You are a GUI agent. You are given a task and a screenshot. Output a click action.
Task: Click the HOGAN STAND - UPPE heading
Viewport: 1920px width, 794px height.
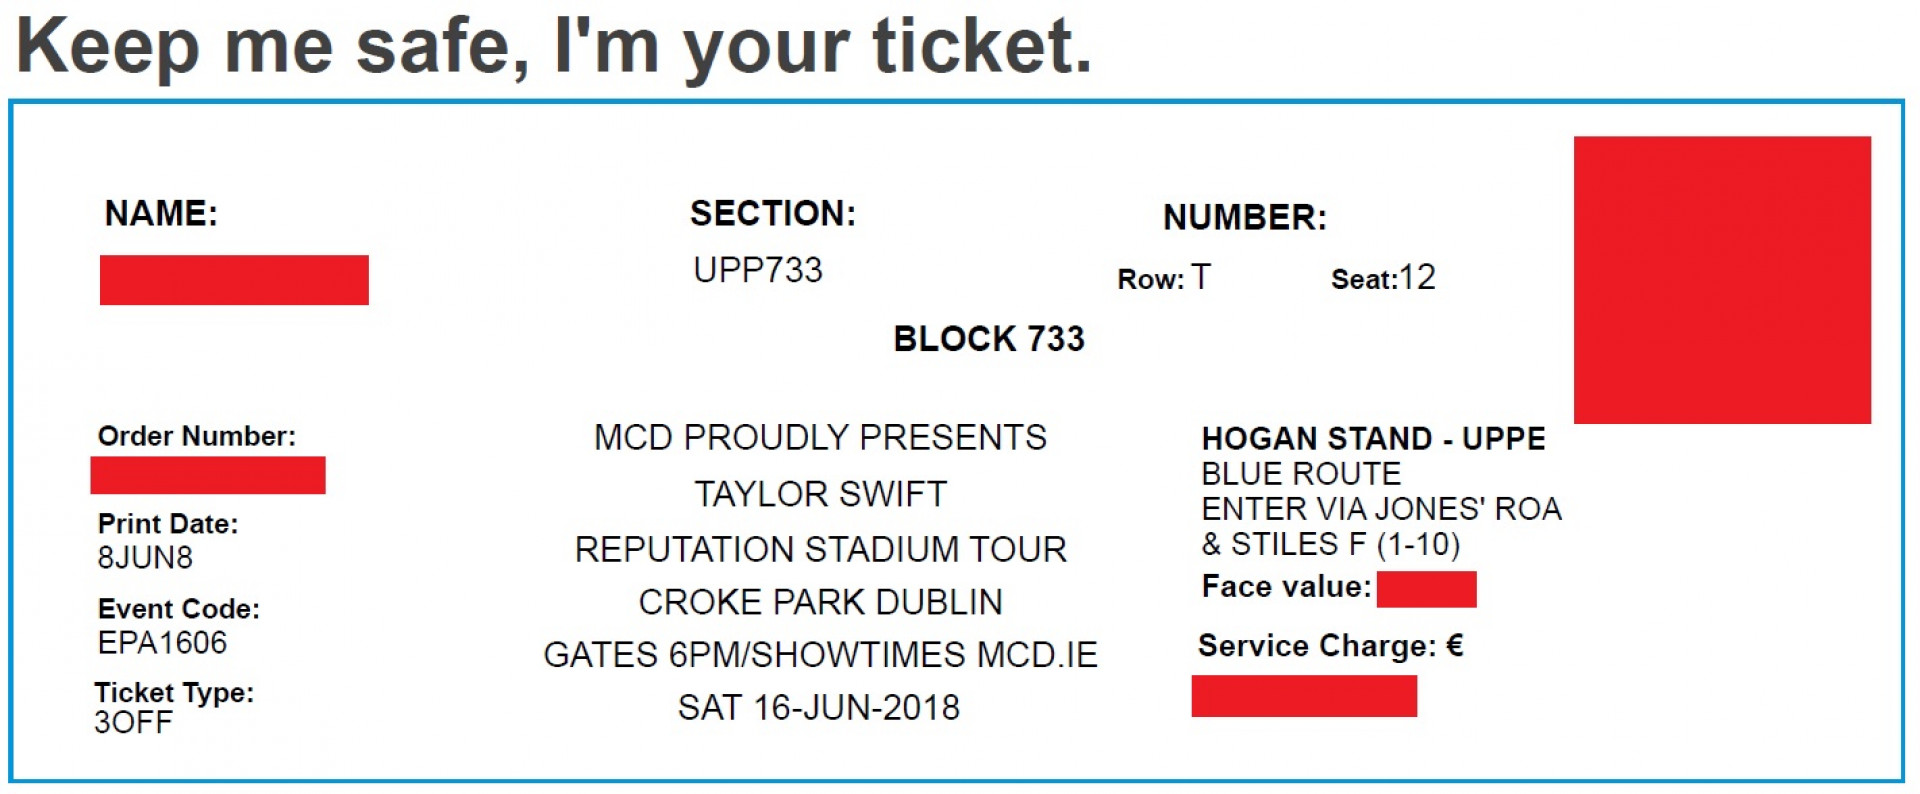[x=1373, y=439]
